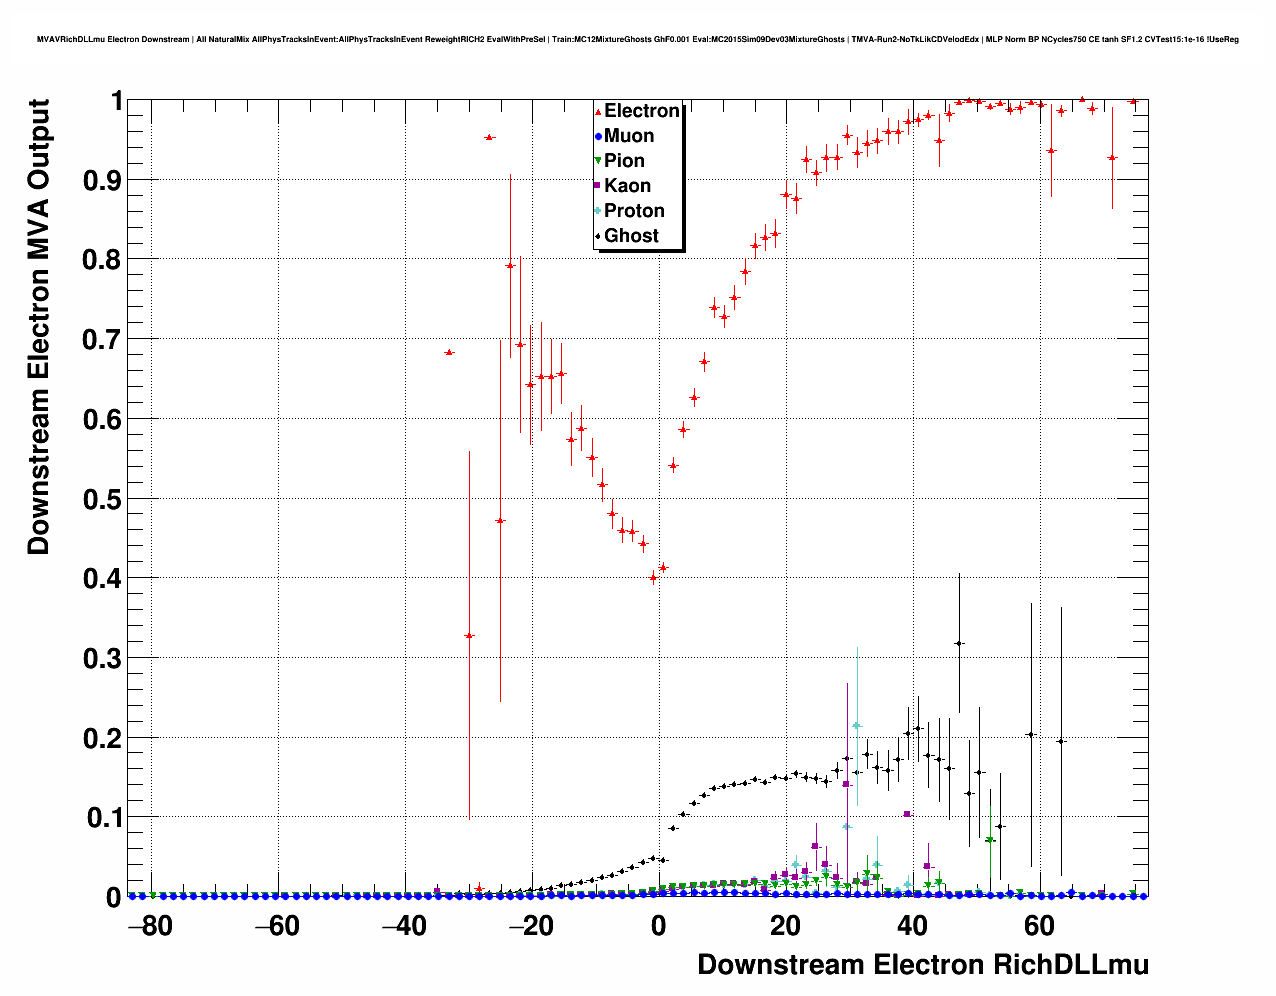Click the highest black Ghost point above 0.3
The height and width of the screenshot is (996, 1276).
coord(959,643)
